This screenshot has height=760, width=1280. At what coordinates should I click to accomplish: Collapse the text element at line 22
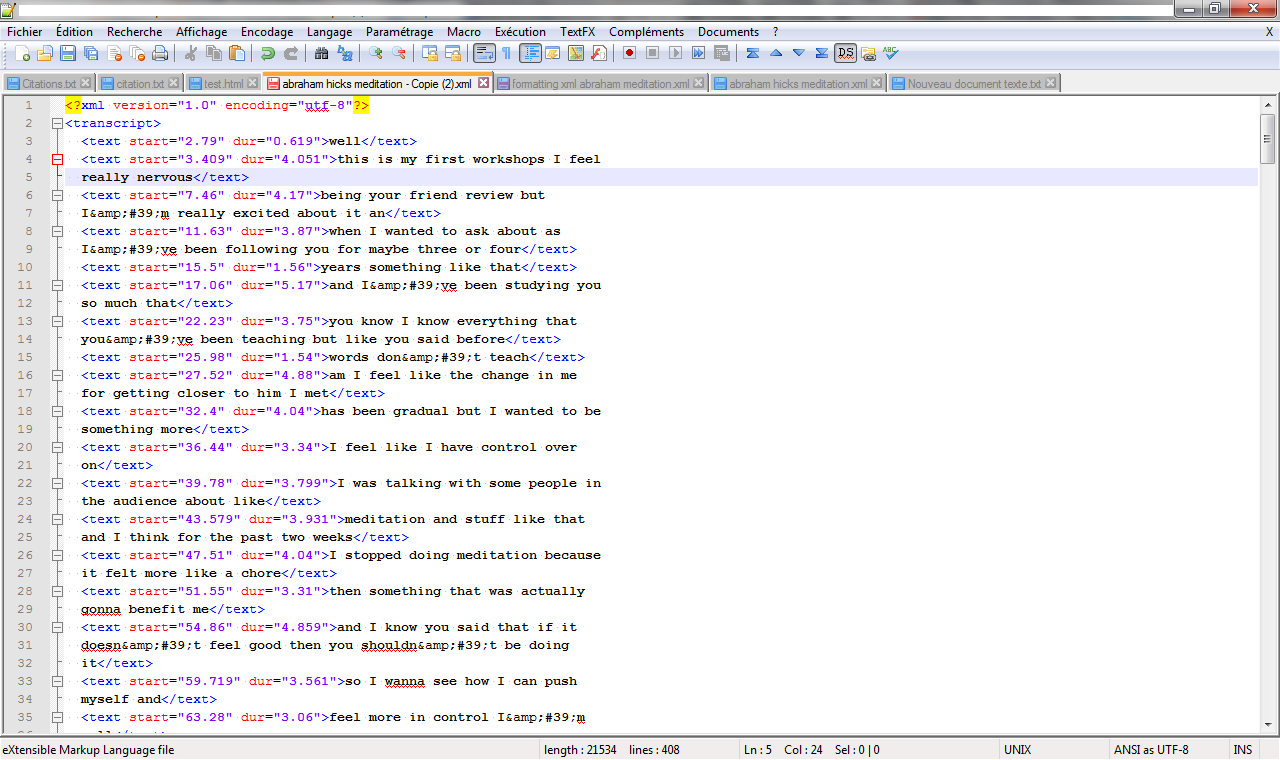(57, 483)
